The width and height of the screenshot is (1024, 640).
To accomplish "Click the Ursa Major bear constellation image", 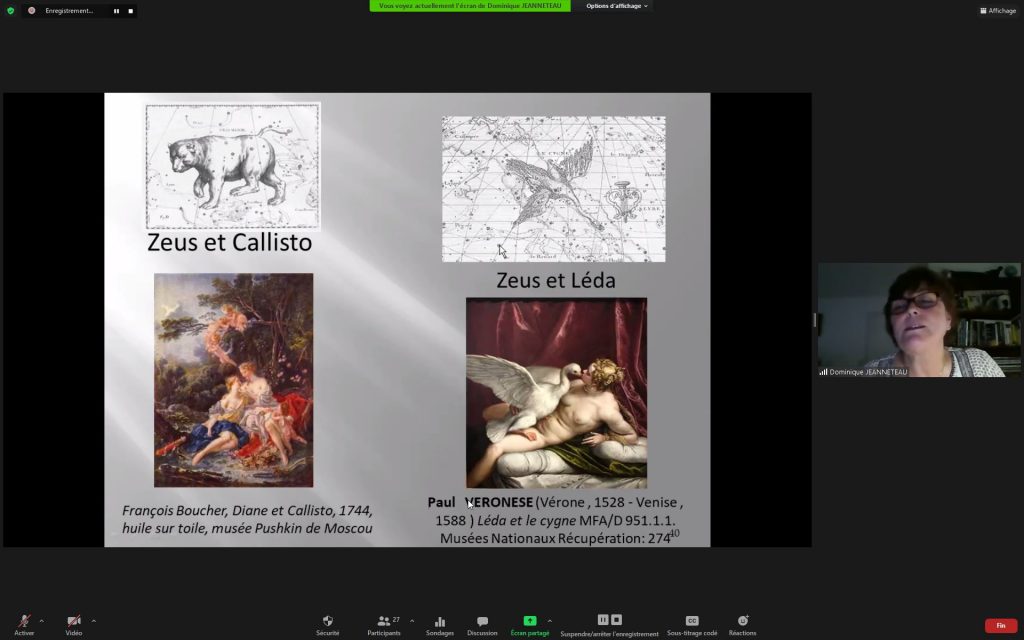I will (232, 166).
